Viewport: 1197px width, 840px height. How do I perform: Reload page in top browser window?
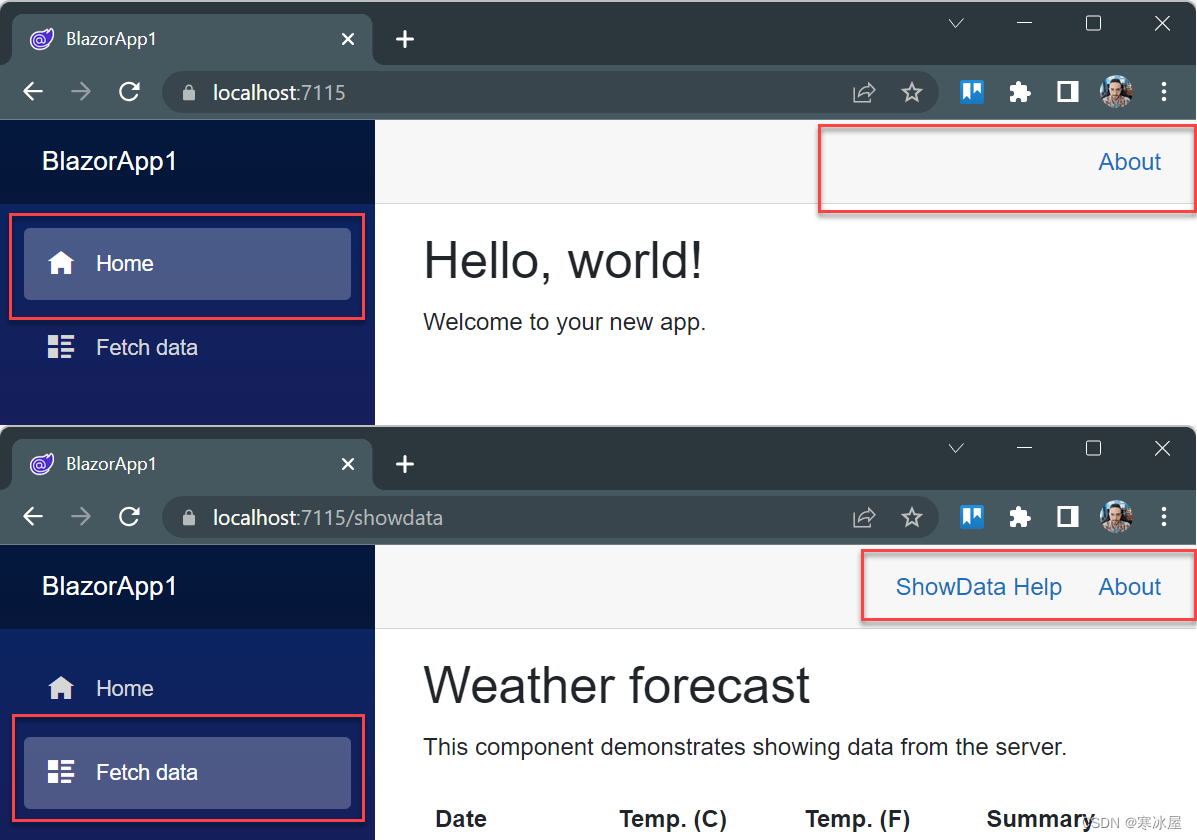129,92
